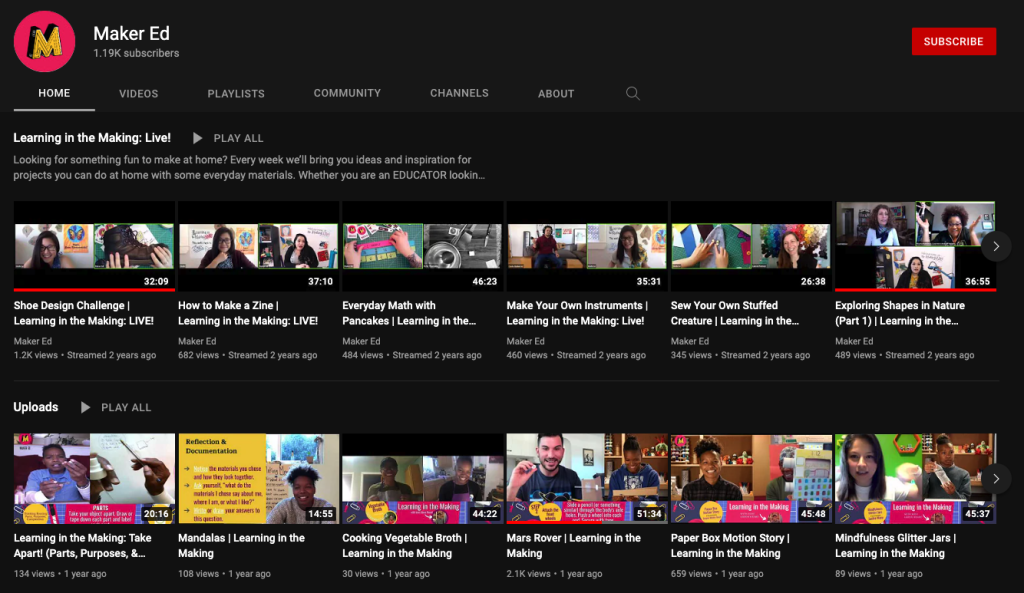This screenshot has height=593, width=1024.
Task: Play the Shoe Design Challenge video thumbnail
Action: pos(94,246)
